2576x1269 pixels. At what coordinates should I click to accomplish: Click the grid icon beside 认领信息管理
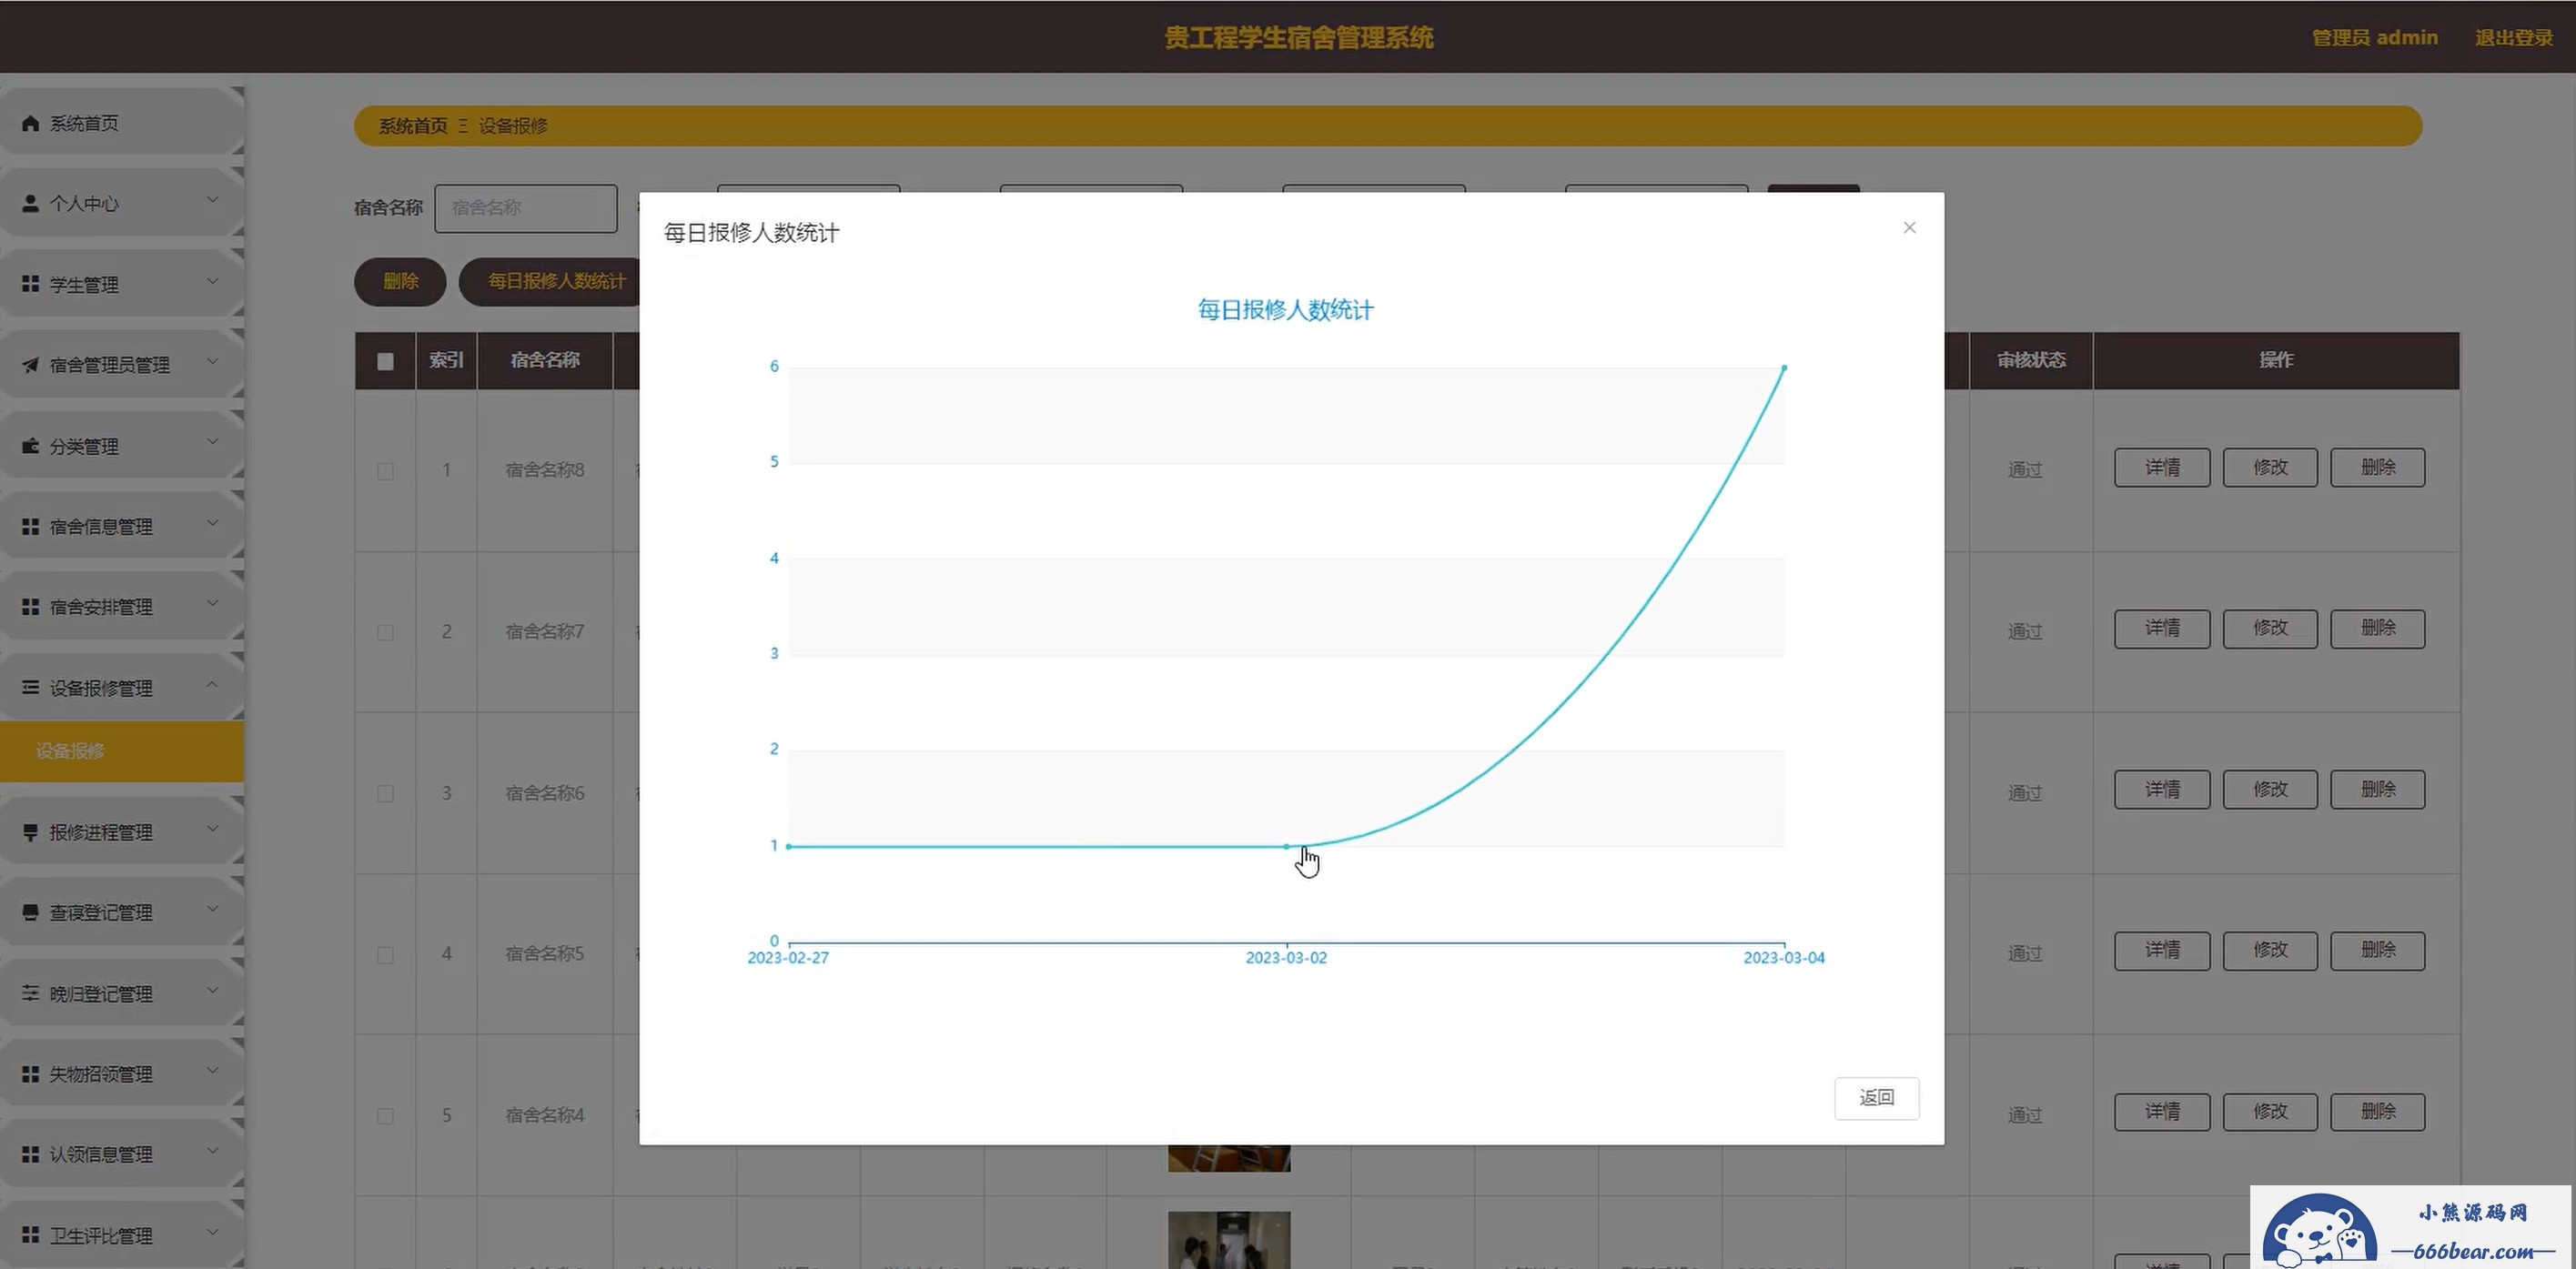(x=30, y=1154)
